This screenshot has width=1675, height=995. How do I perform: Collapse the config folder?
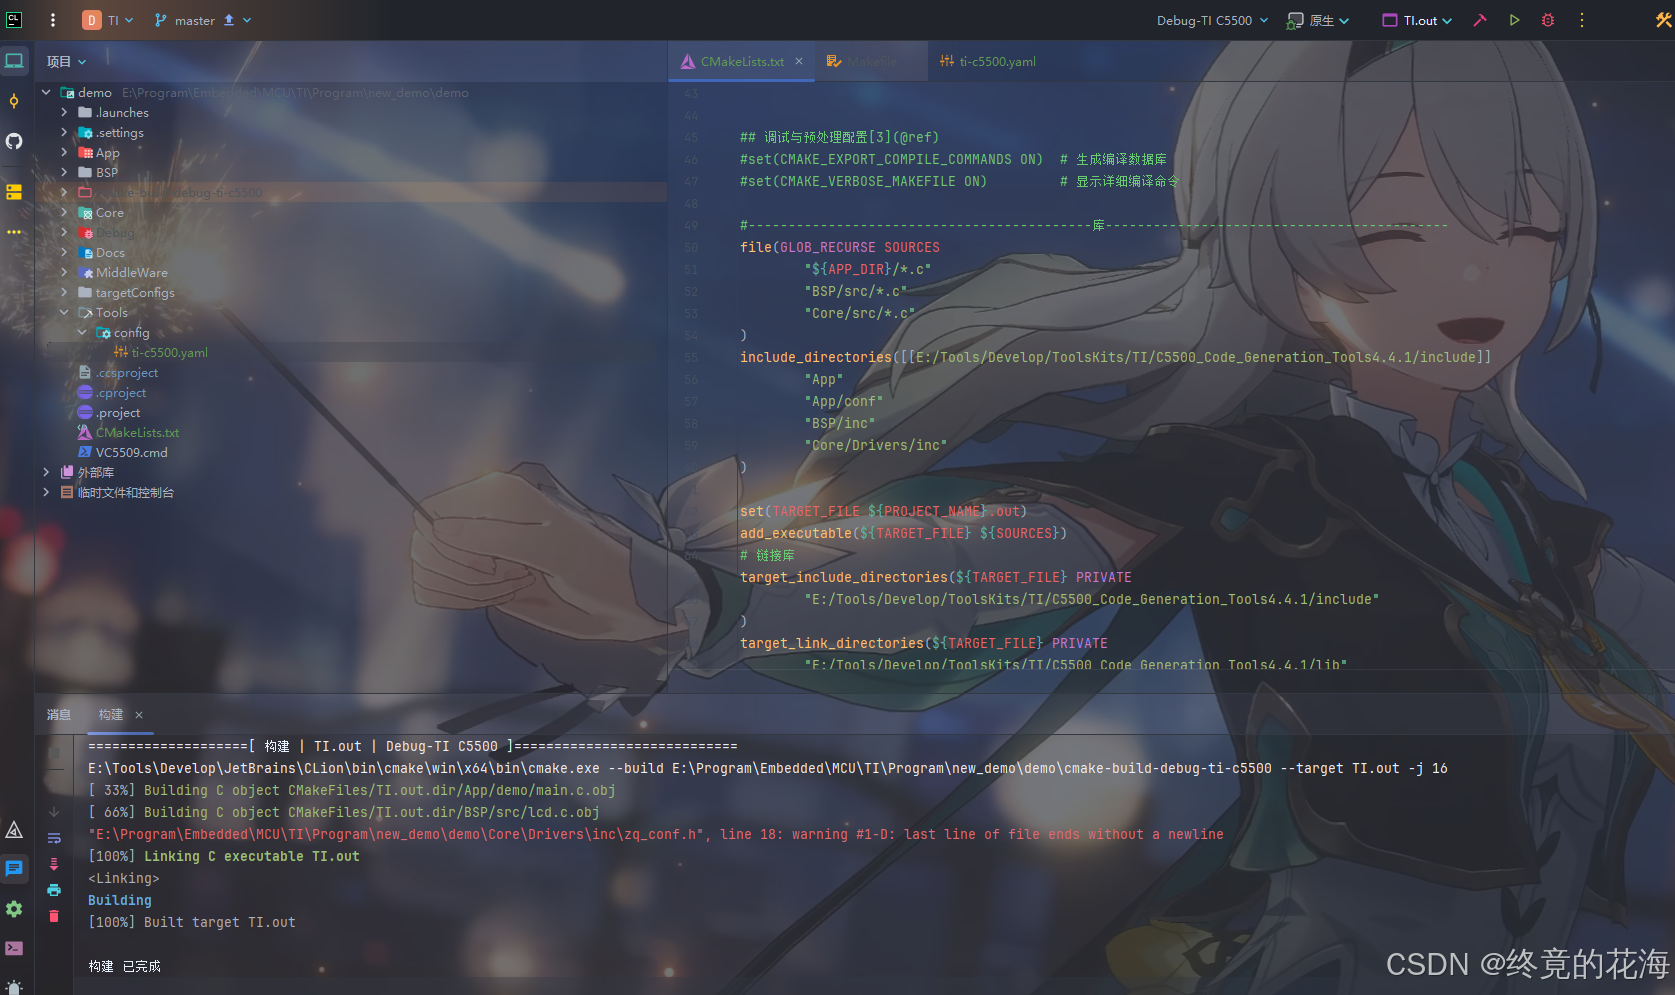[x=82, y=332]
